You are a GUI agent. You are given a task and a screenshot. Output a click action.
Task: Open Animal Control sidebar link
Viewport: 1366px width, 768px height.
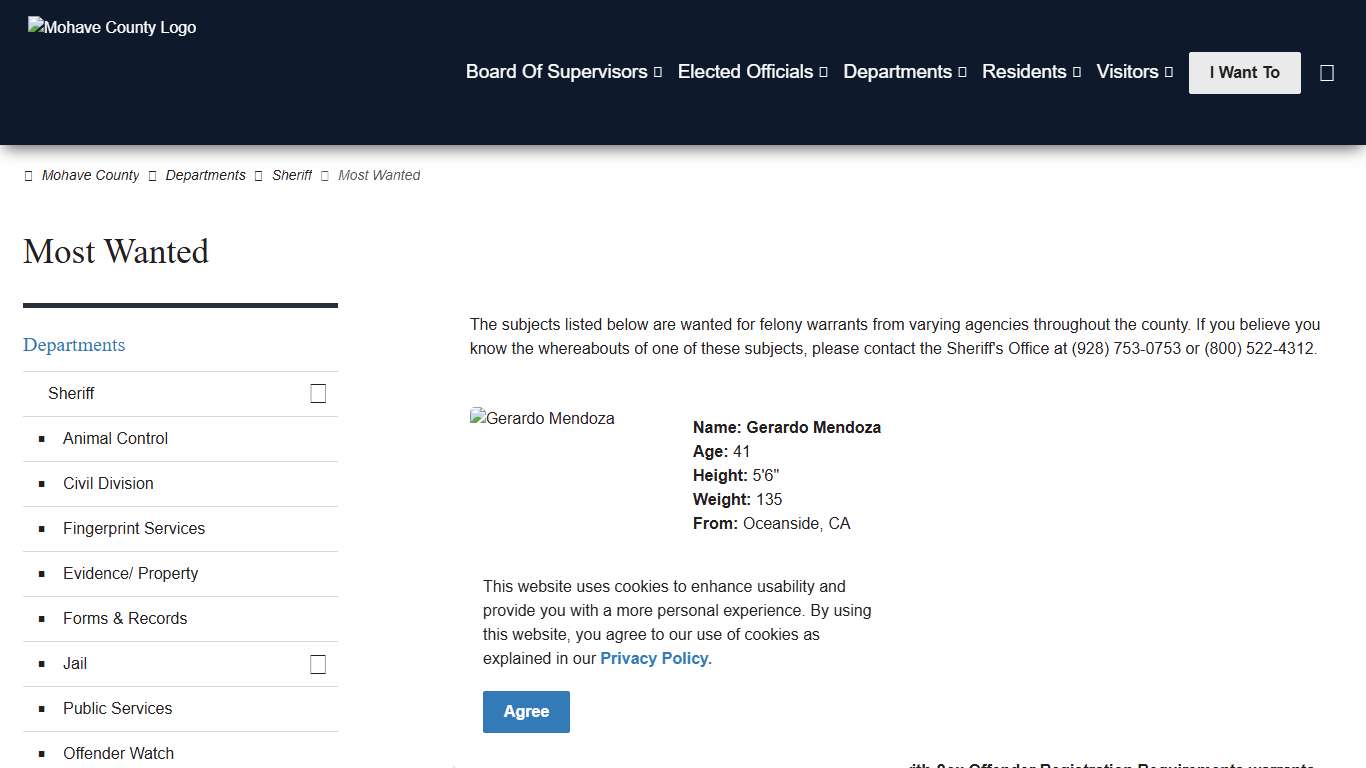115,439
